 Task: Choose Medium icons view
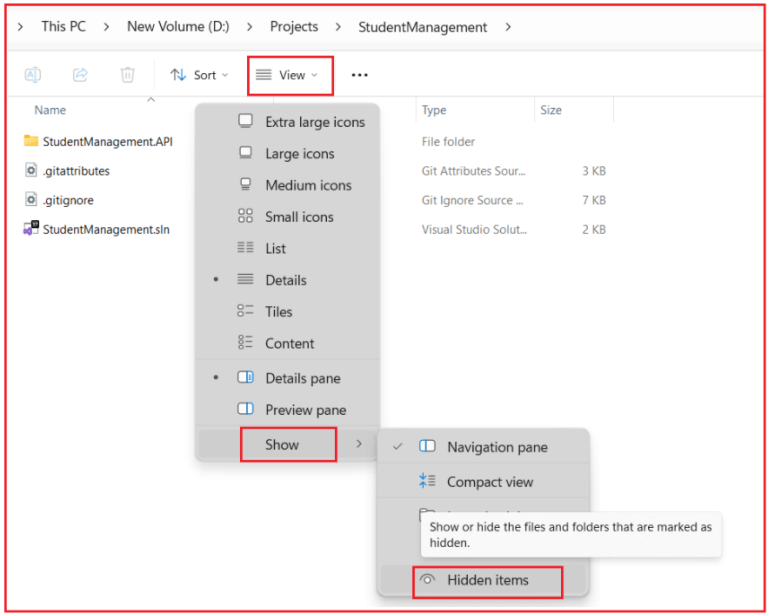[288, 185]
